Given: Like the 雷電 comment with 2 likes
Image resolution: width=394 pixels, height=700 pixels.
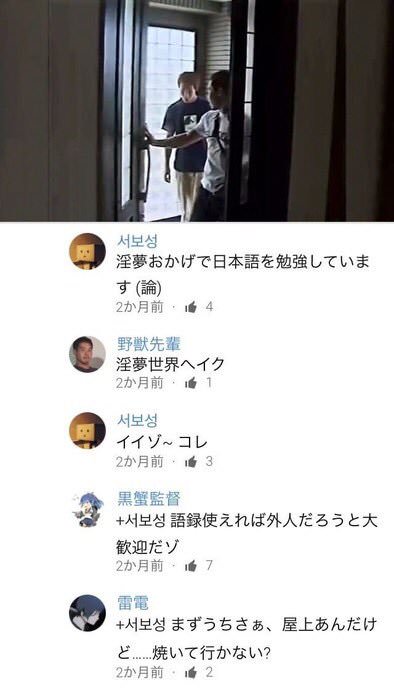Looking at the screenshot, I should pyautogui.click(x=191, y=672).
